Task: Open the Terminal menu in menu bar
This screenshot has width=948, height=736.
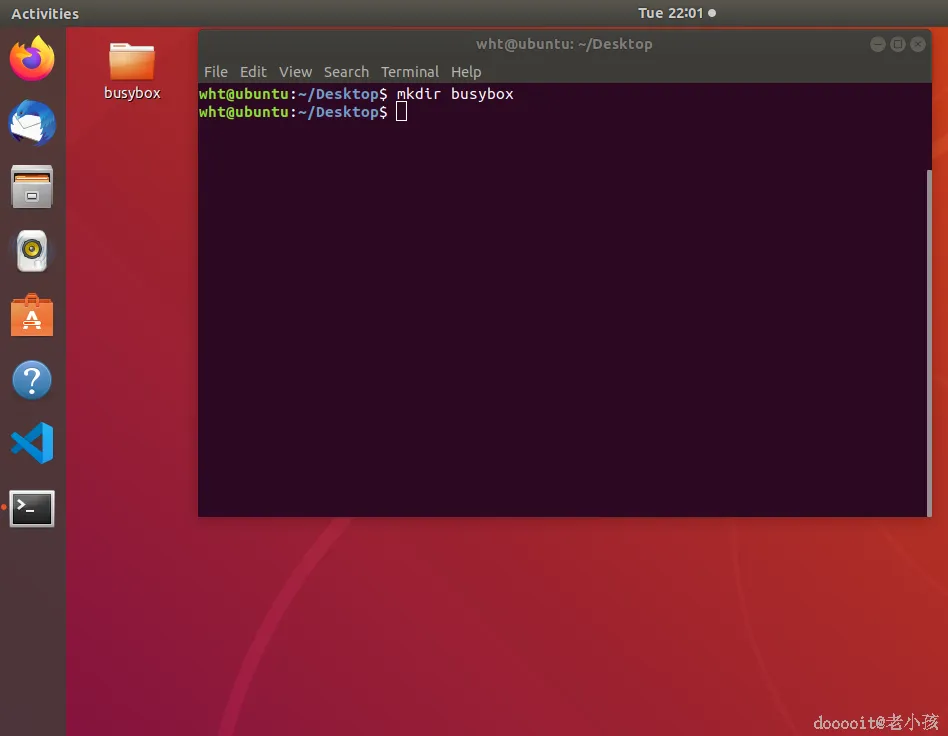Action: pos(410,72)
